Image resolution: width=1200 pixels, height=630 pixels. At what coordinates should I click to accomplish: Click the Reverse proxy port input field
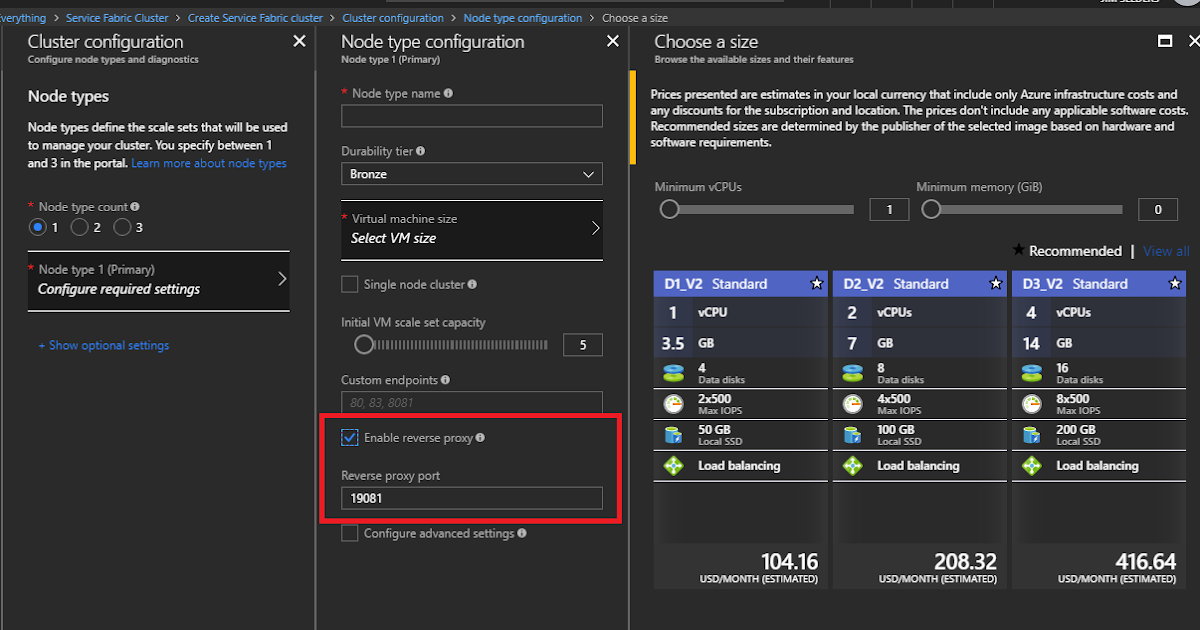471,498
